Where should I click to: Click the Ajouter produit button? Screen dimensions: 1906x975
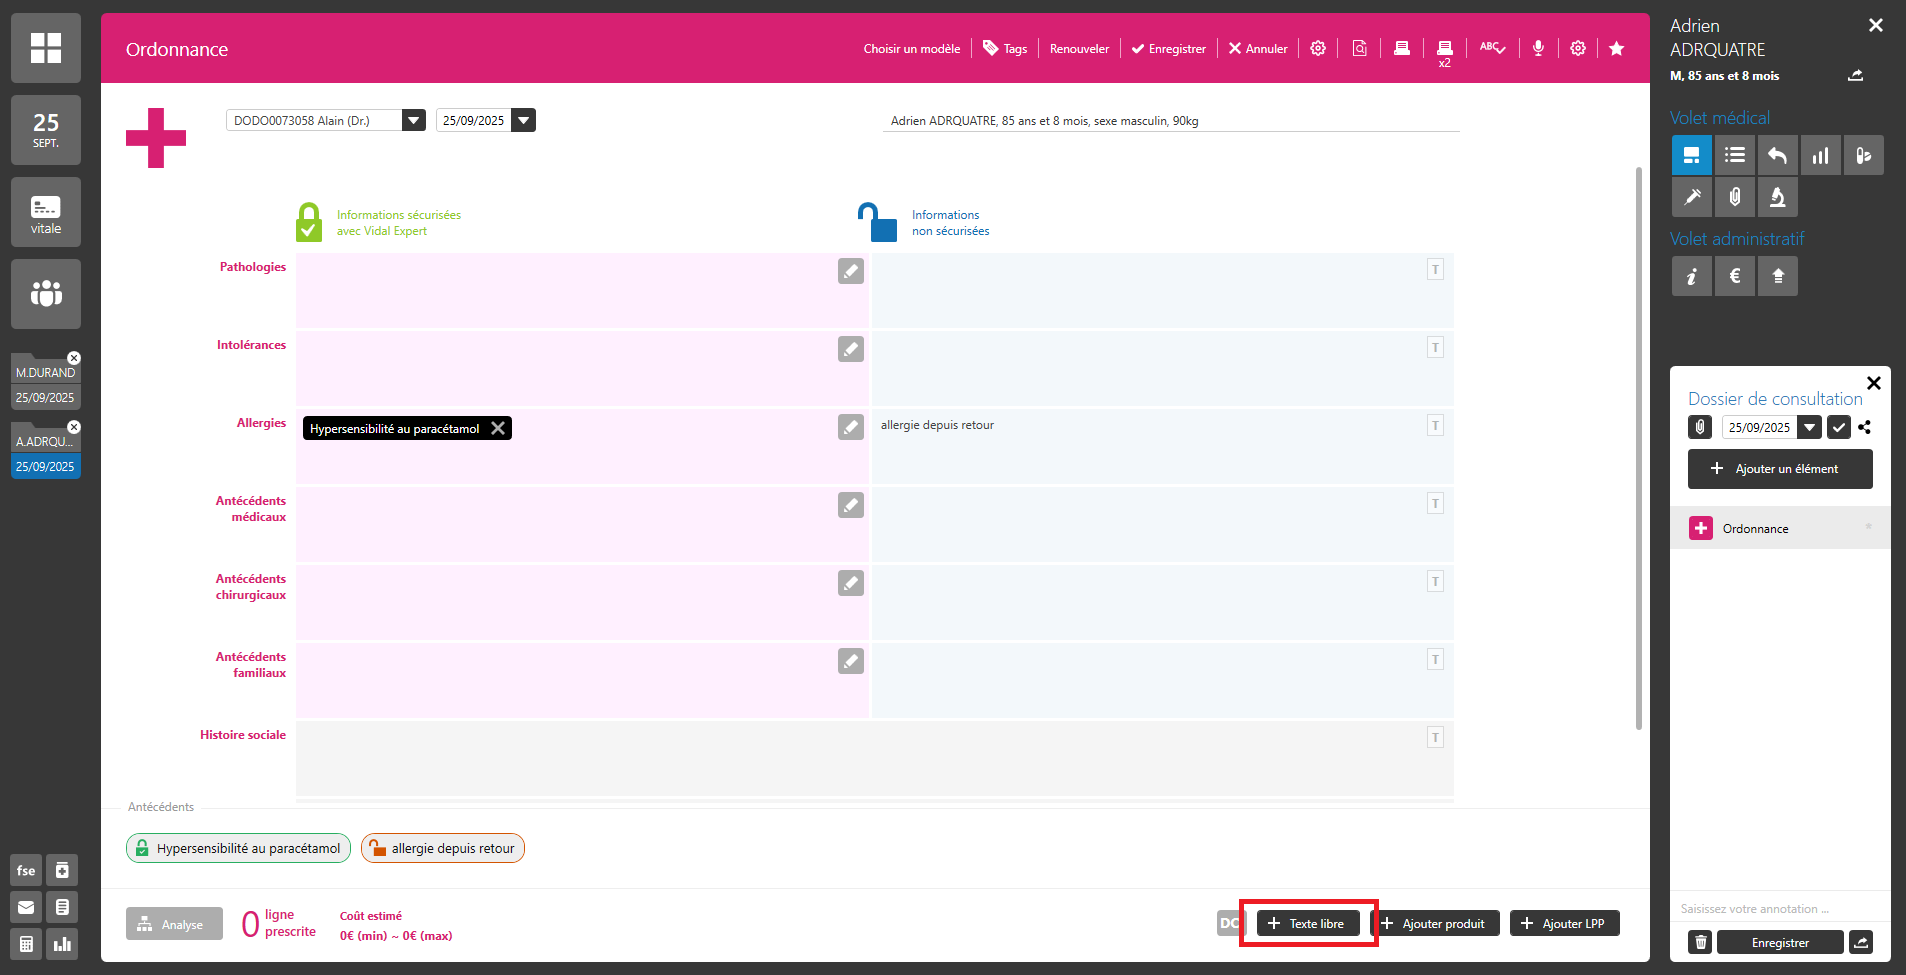click(1435, 923)
